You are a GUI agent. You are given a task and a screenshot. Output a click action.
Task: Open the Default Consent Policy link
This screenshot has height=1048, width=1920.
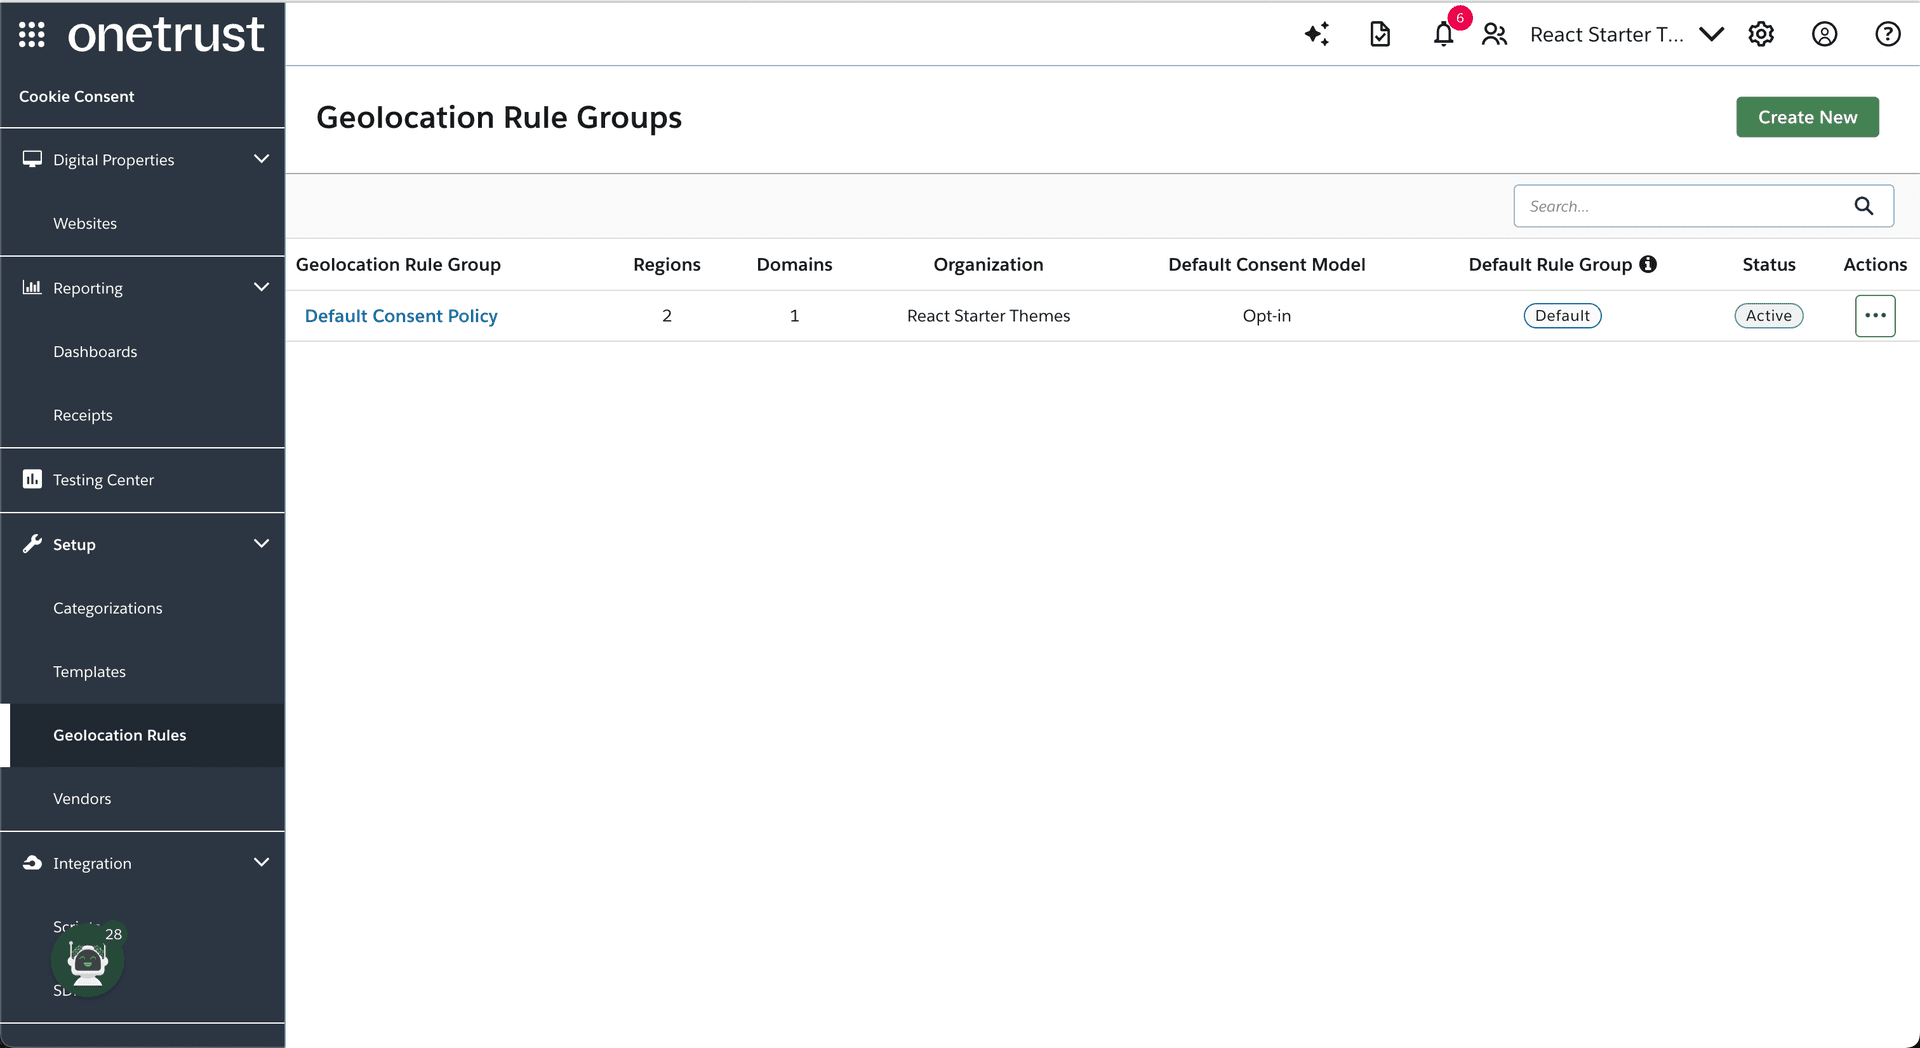coord(401,316)
